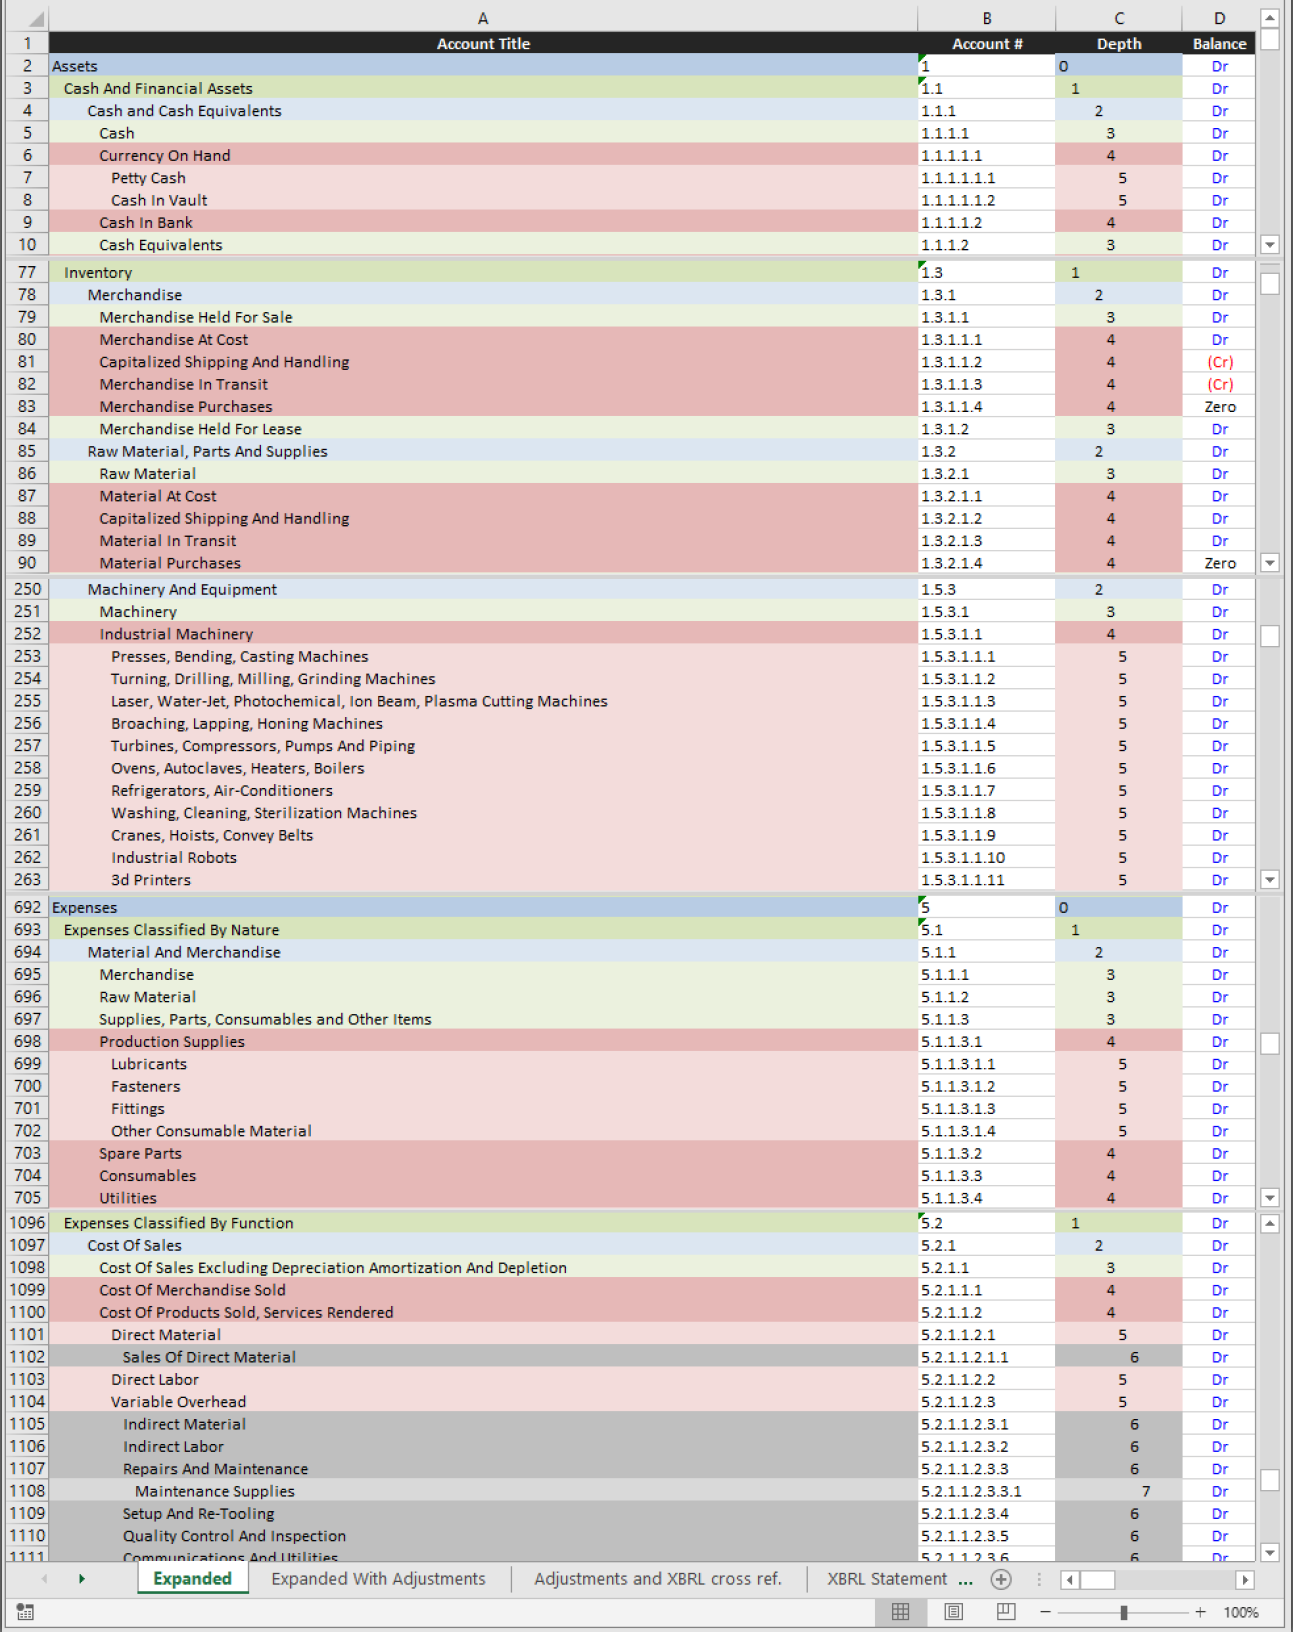Select depth value 7 in row 1108

(x=1119, y=1491)
